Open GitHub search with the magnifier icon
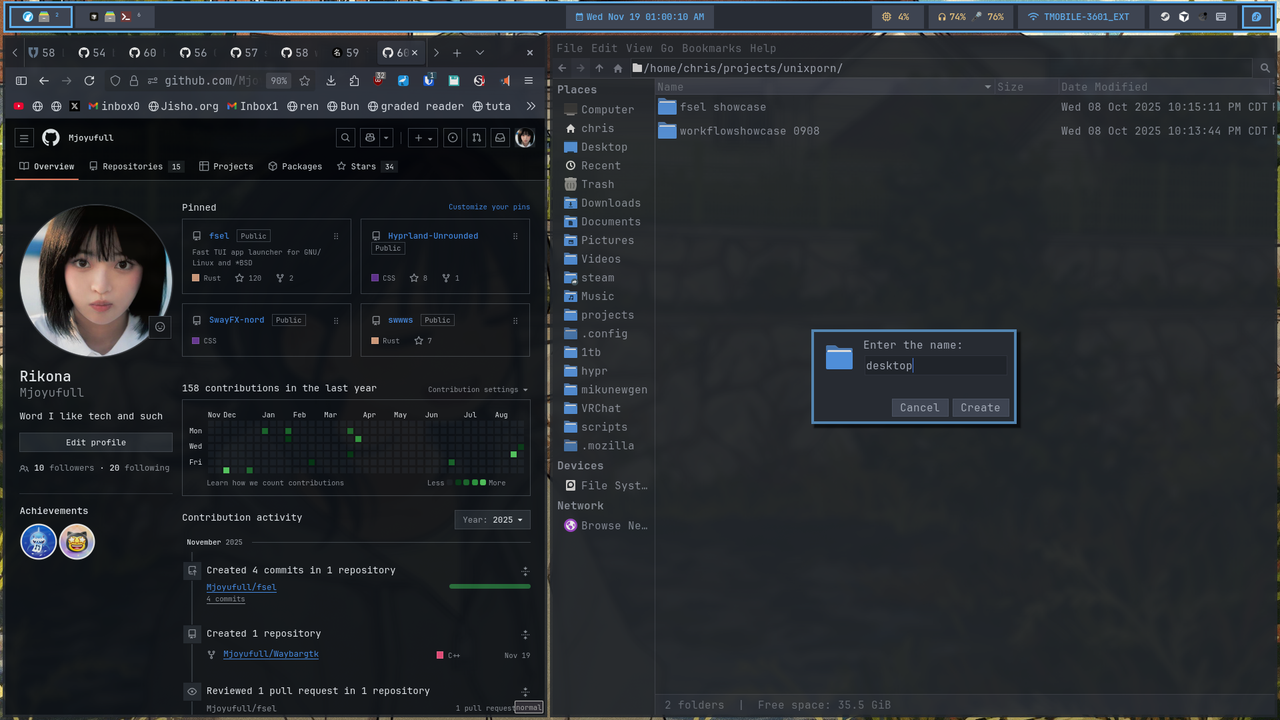Image resolution: width=1280 pixels, height=720 pixels. [x=345, y=137]
